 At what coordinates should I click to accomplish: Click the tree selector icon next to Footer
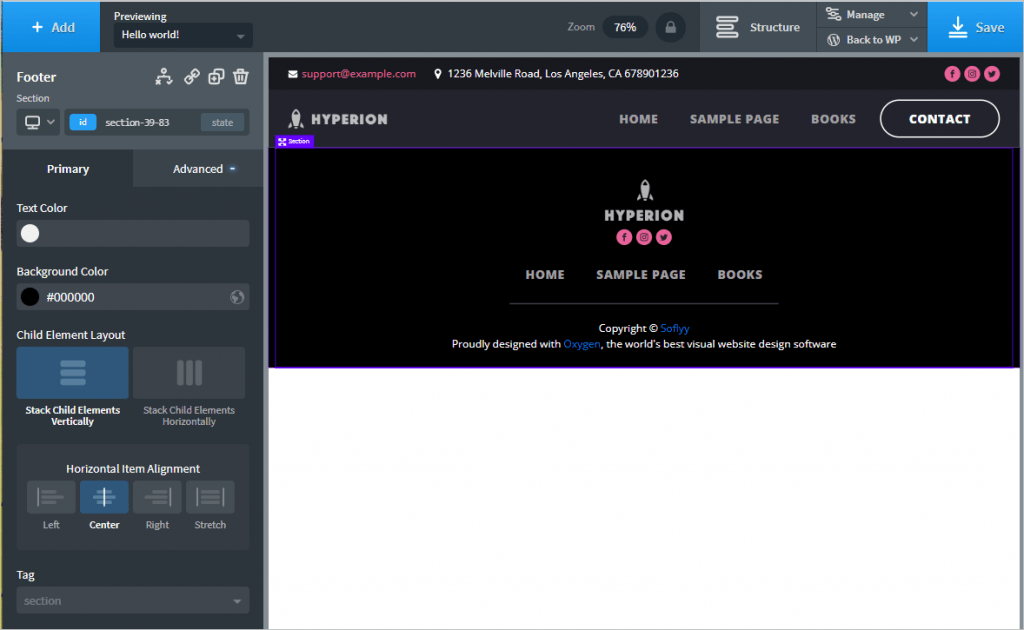tap(164, 77)
